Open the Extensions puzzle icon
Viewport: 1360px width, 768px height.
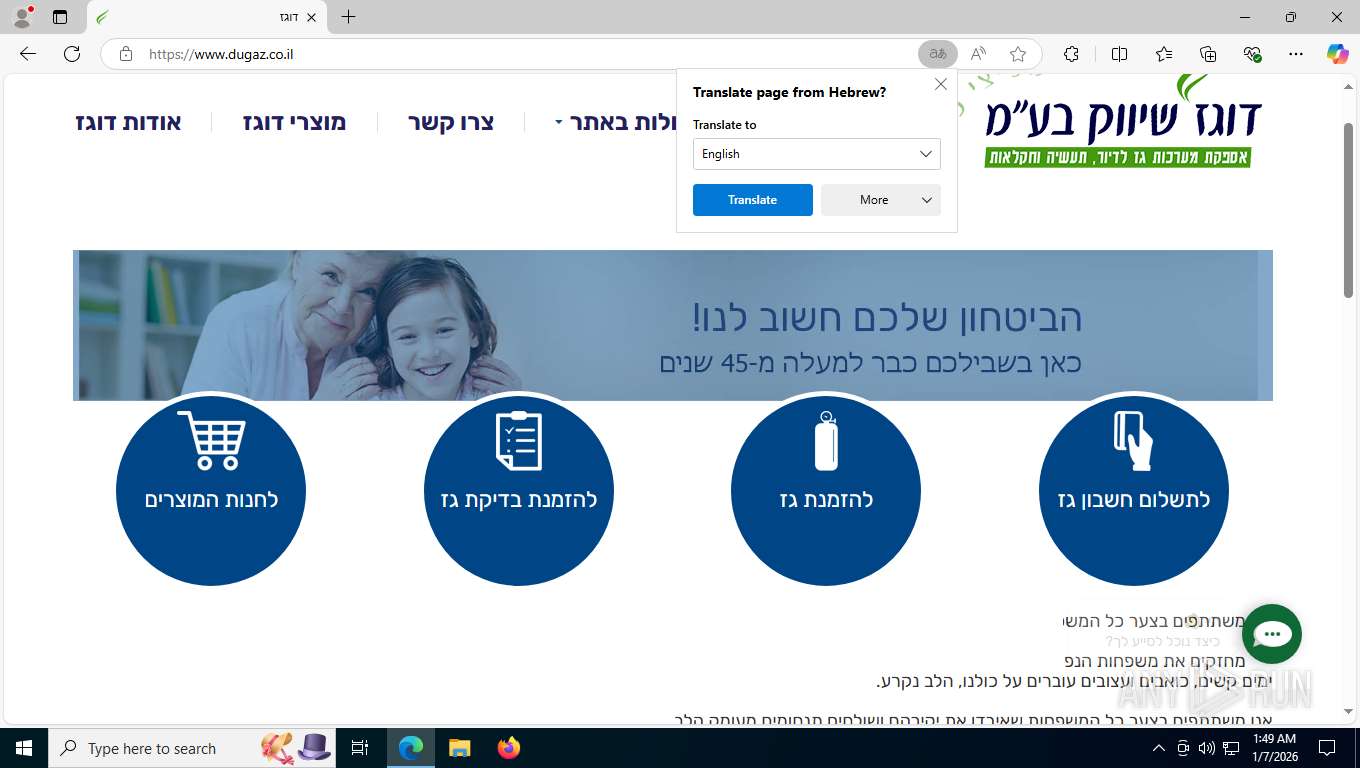[x=1071, y=54]
